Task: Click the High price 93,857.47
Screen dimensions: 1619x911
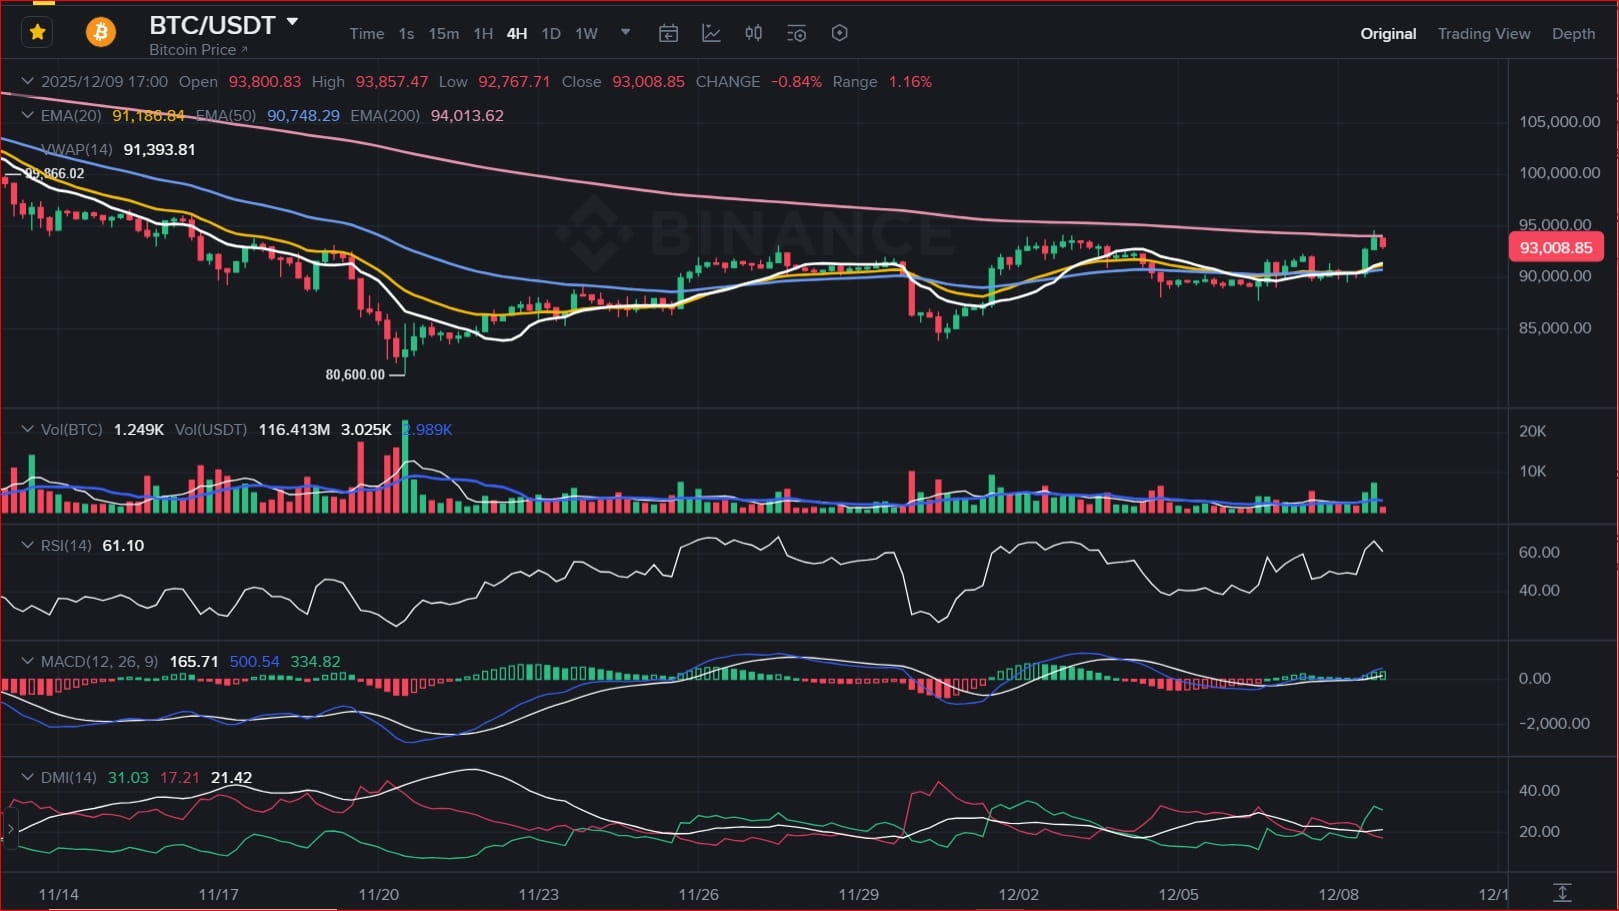Action: 392,81
